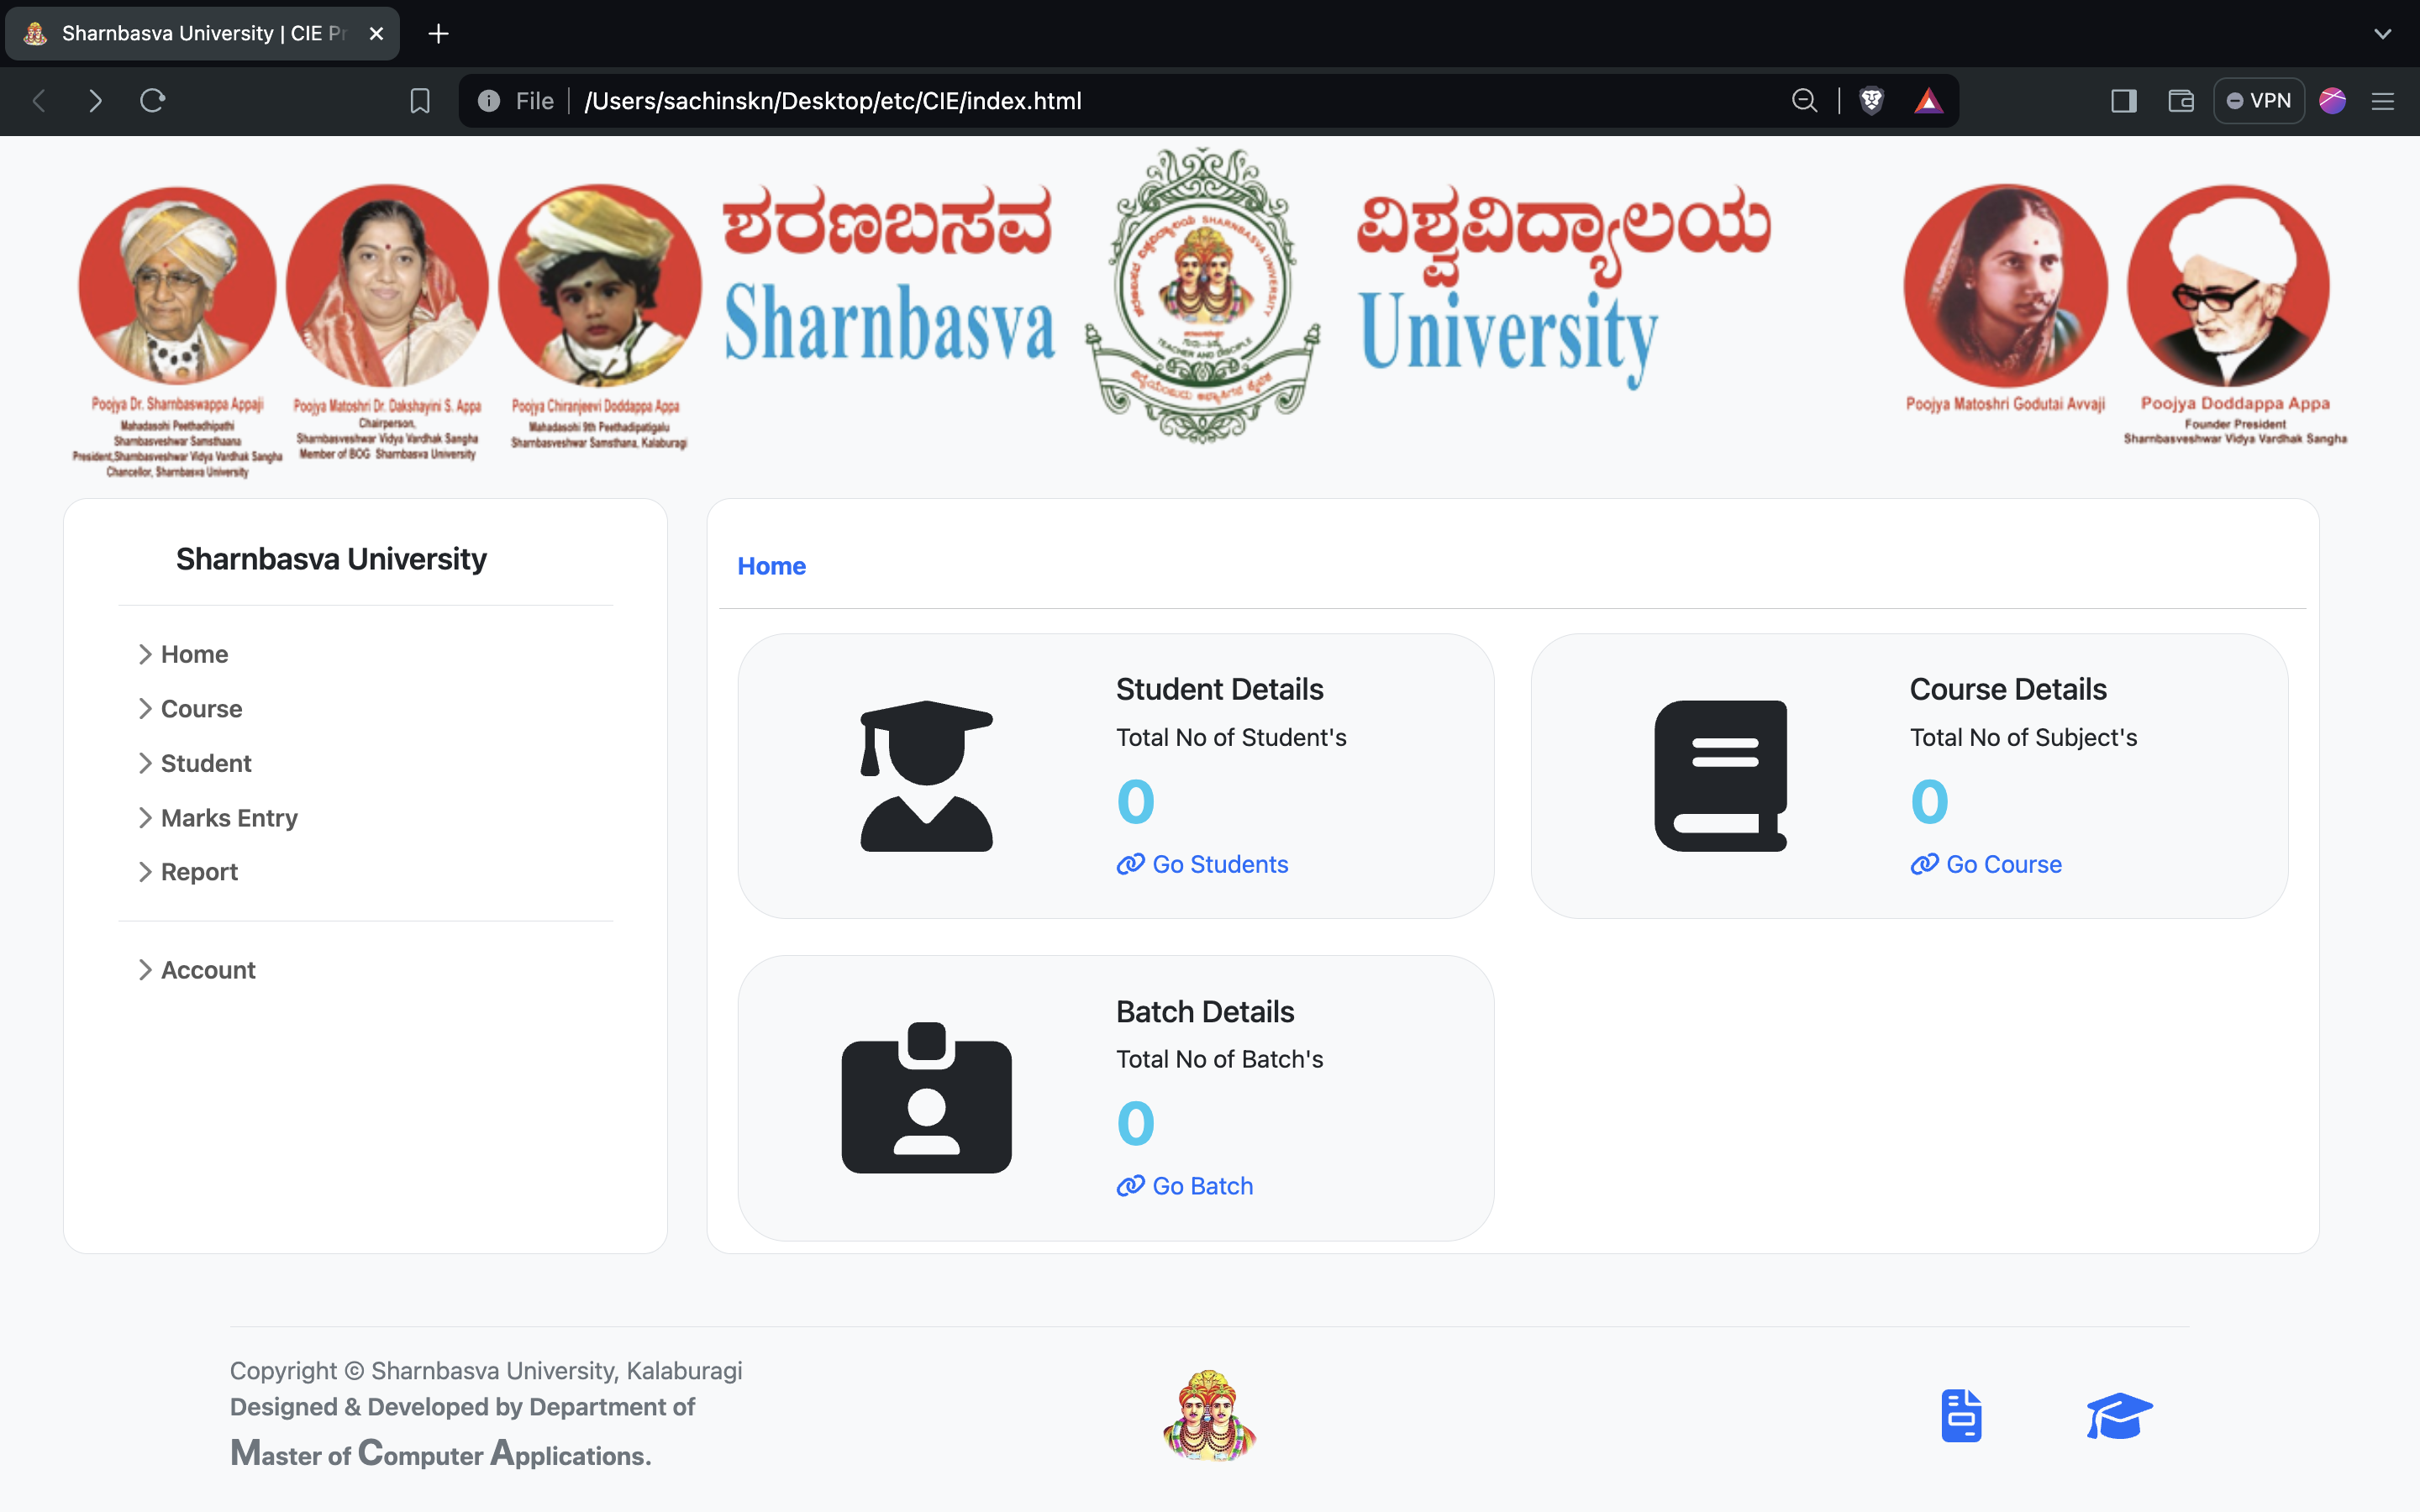
Task: Click the blue Home breadcrumb link
Action: (771, 566)
